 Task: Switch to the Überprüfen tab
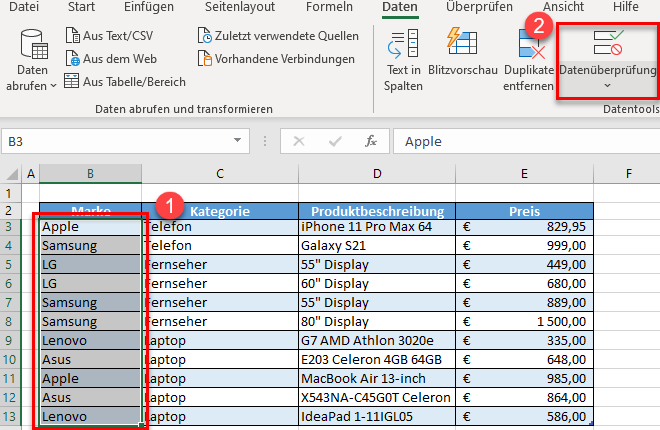479,7
